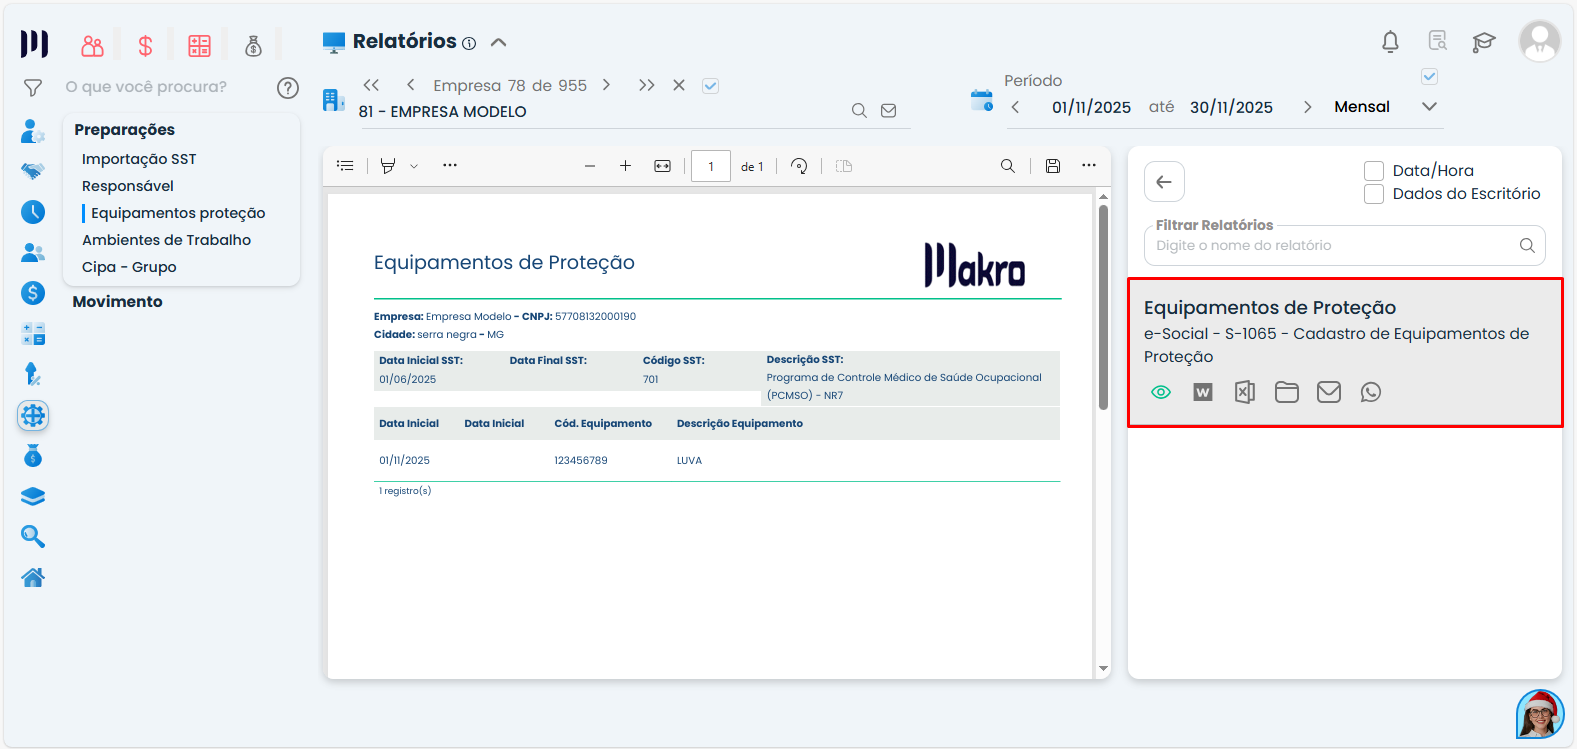The image size is (1577, 749).
Task: Zoom out of the document
Action: [x=590, y=166]
